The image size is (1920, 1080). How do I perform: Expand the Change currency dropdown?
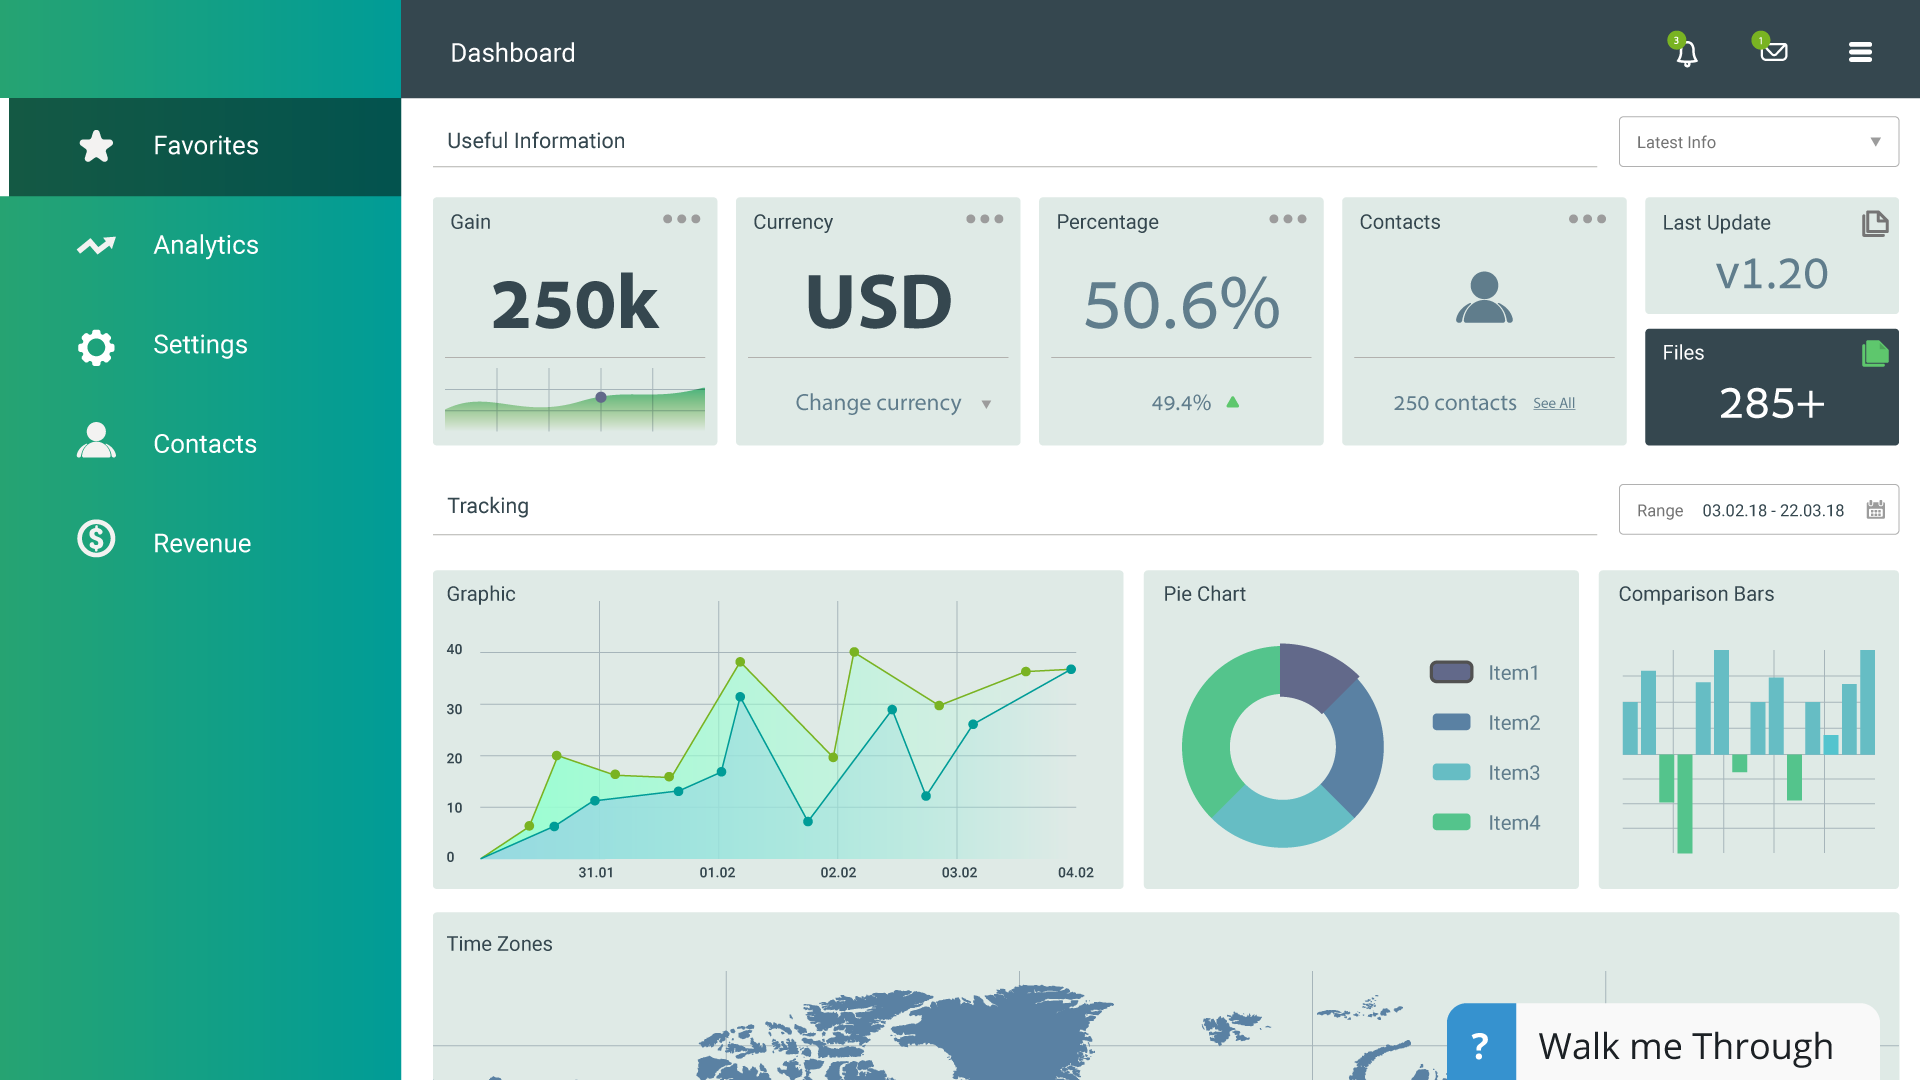(893, 403)
